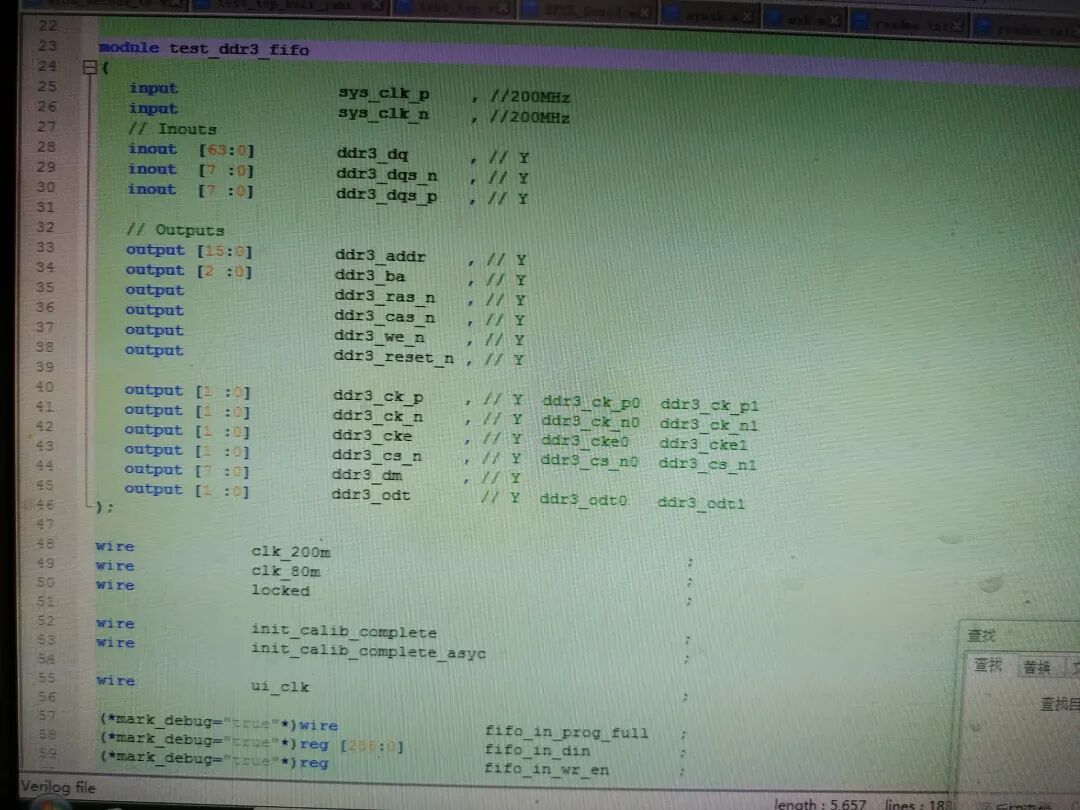Click the ddr3_cke0 comment text

point(585,441)
